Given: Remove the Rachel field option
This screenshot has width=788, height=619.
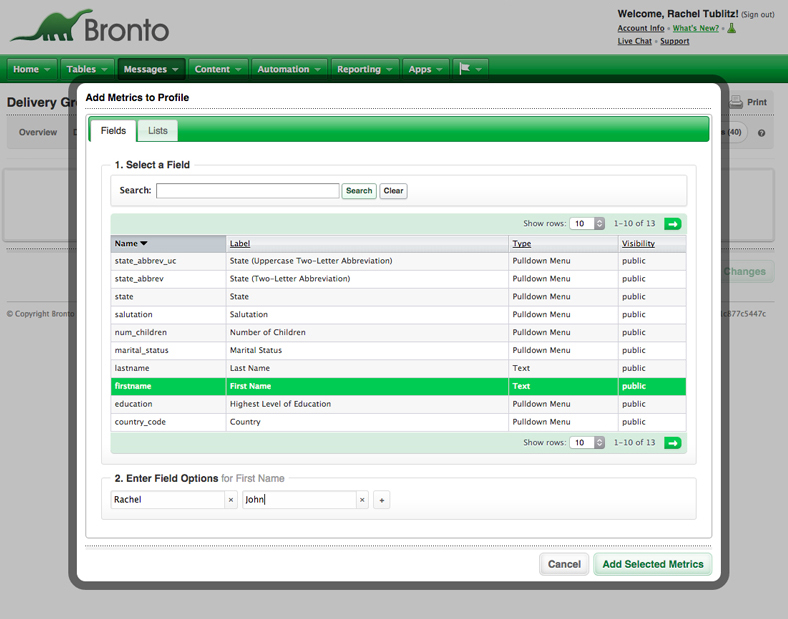Looking at the screenshot, I should tap(231, 500).
